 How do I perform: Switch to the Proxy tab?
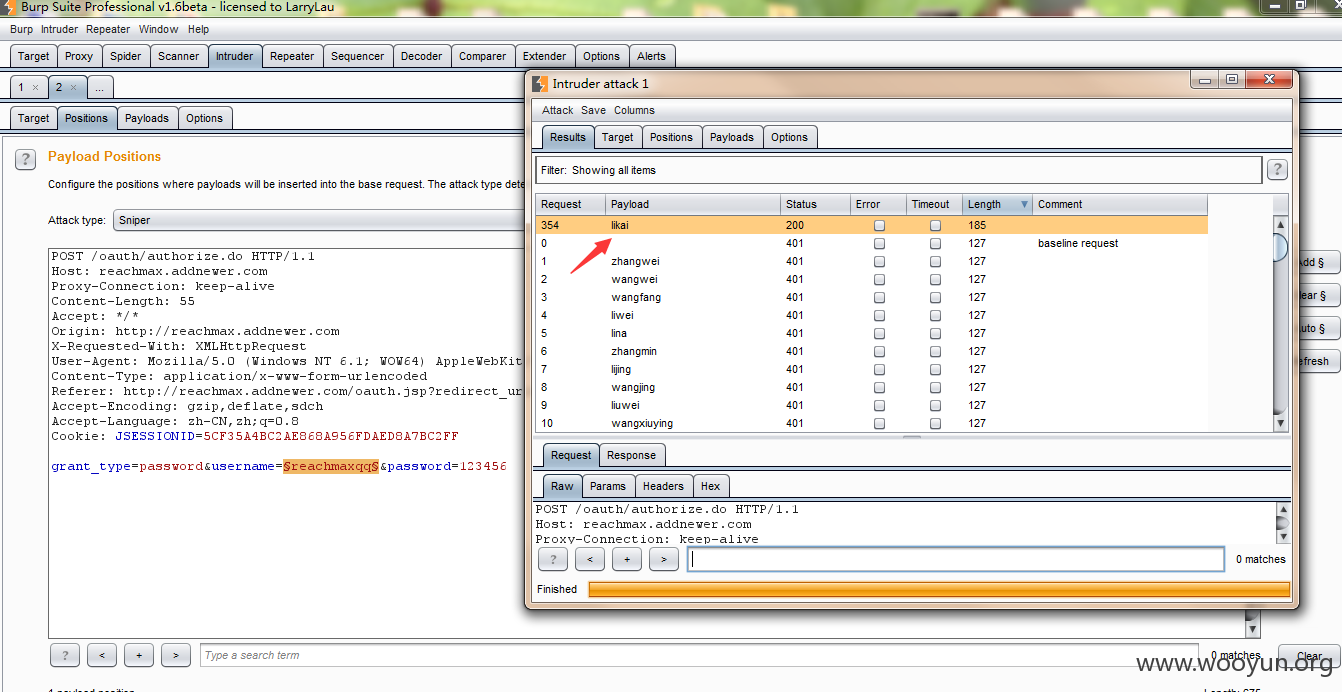[79, 57]
